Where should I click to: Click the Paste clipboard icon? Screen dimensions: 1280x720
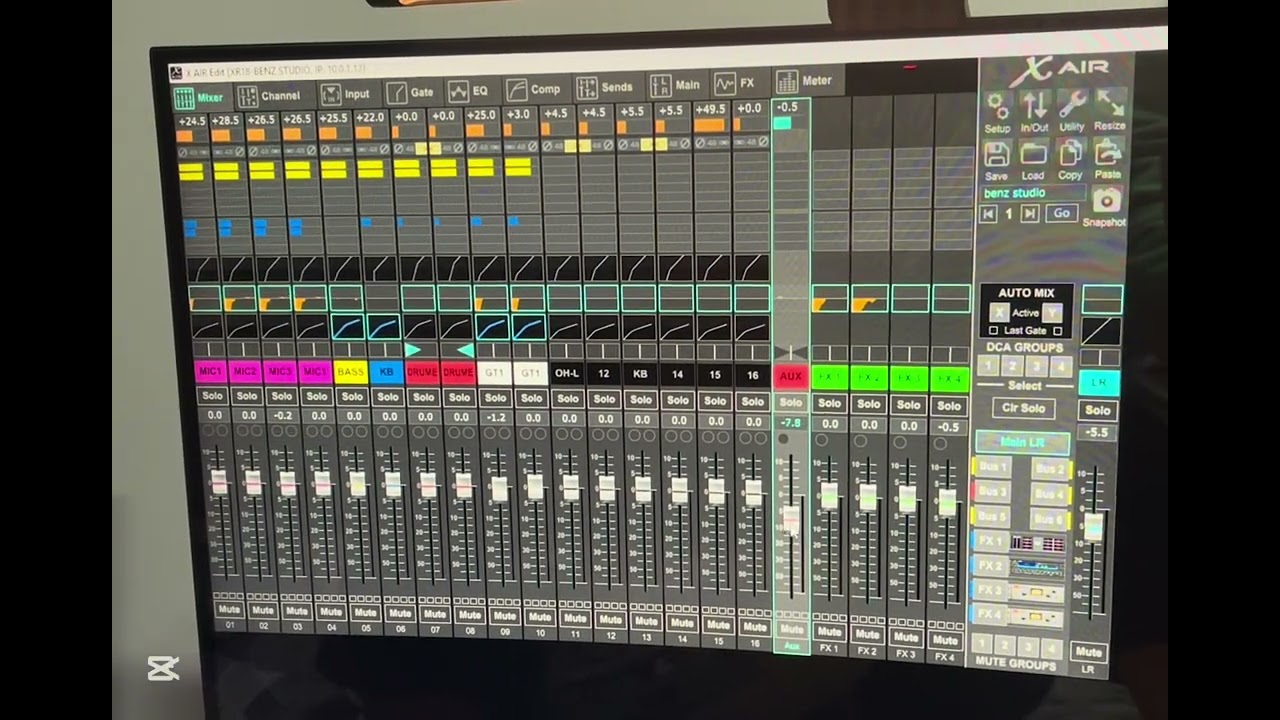(x=1107, y=152)
